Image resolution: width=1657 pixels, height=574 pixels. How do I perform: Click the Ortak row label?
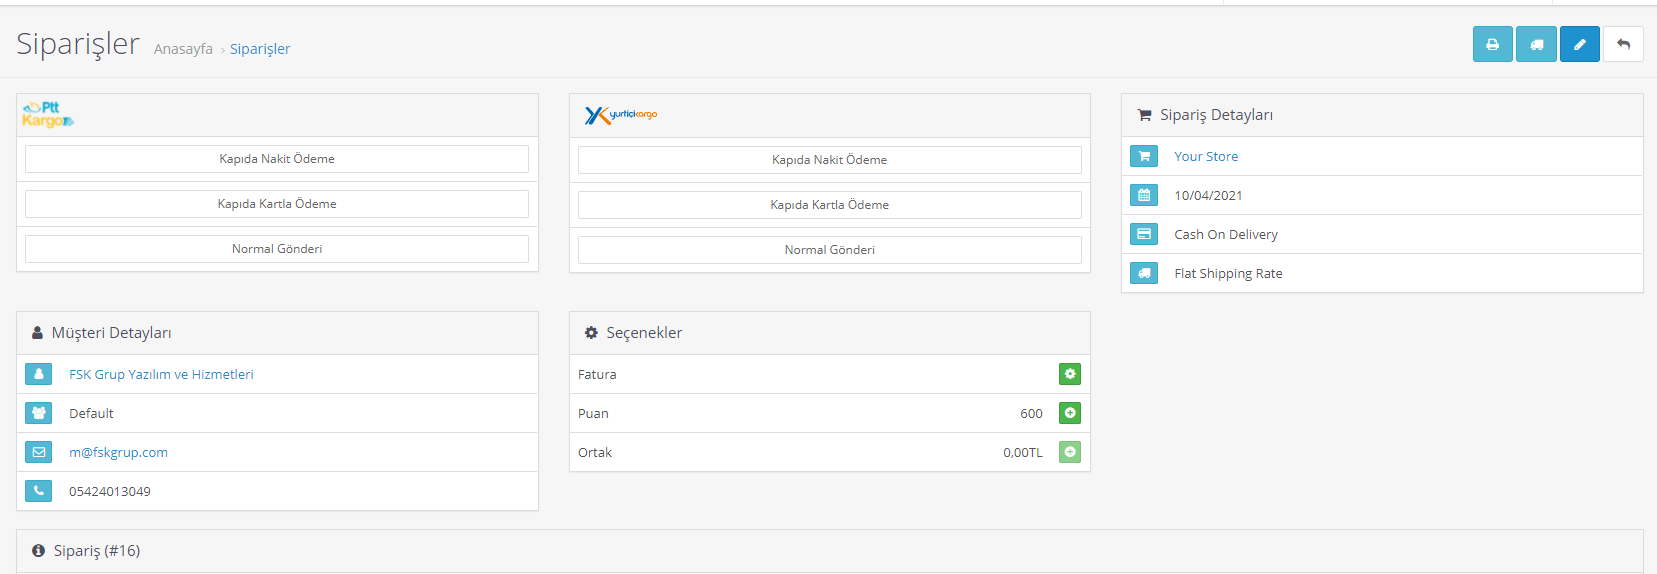595,452
